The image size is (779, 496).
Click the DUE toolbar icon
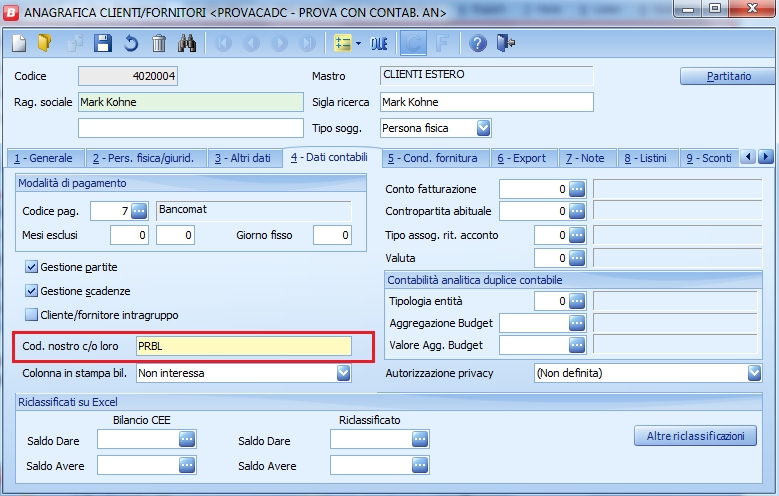coord(379,44)
